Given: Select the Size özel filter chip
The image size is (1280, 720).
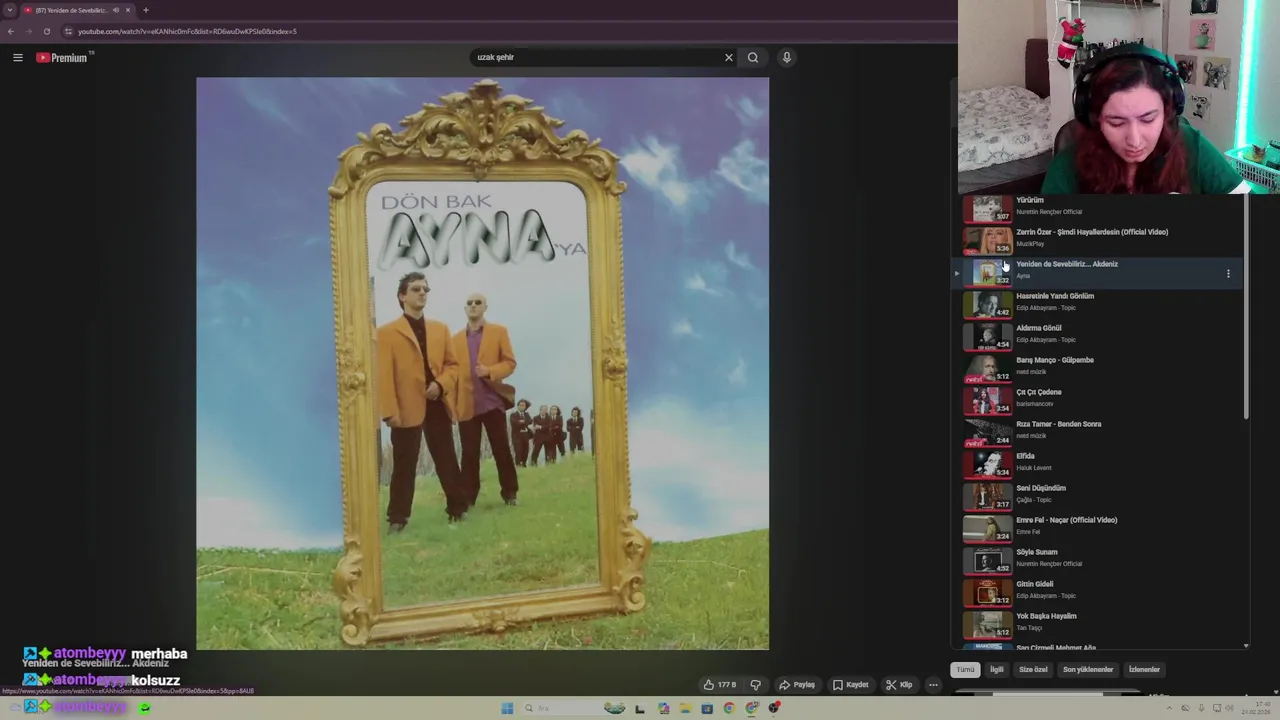Looking at the screenshot, I should pyautogui.click(x=1033, y=670).
